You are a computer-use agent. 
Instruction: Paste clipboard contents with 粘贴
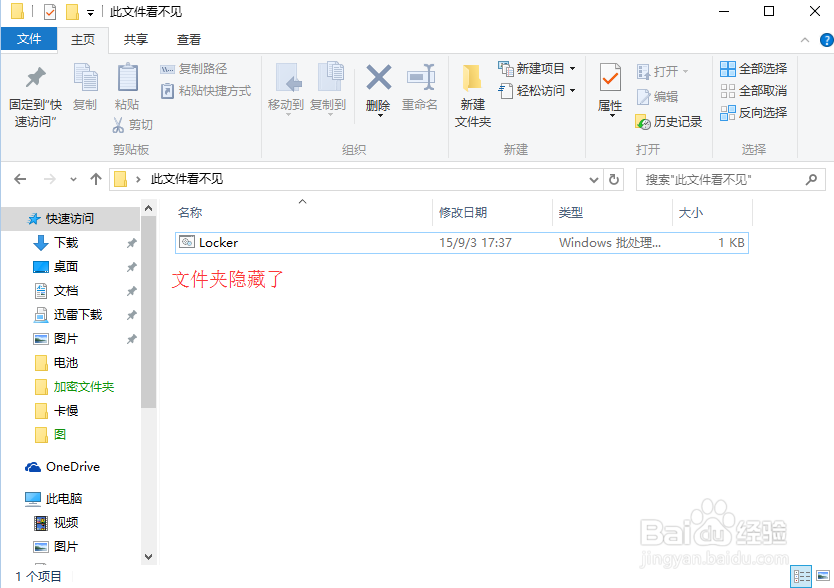(x=126, y=90)
